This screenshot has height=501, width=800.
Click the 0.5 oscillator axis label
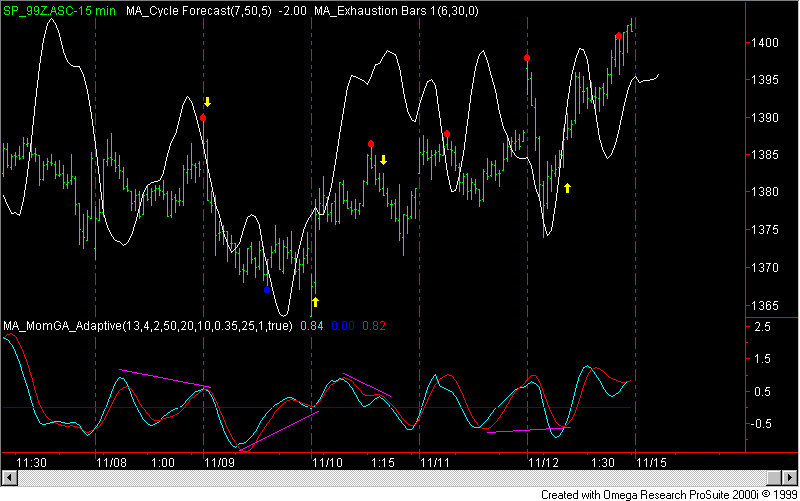coord(762,392)
